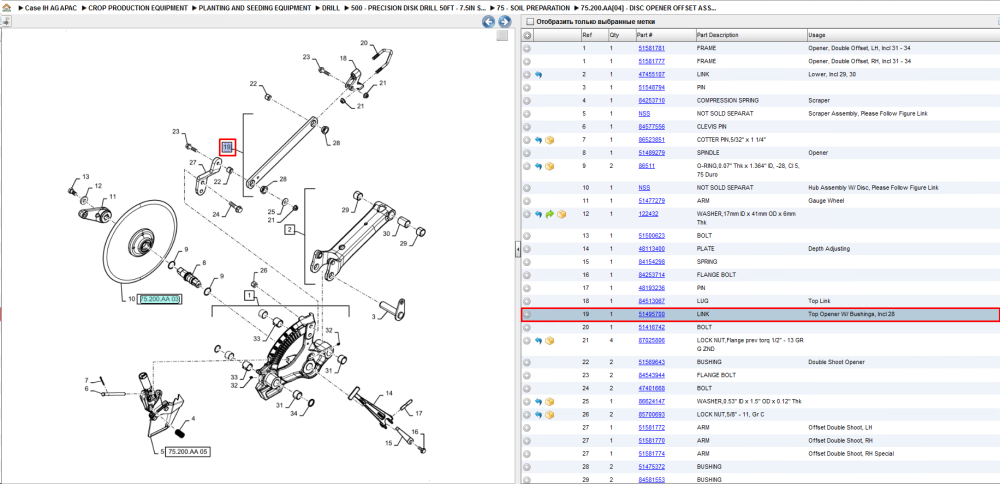
Task: Click the blue arrow icon on WASHER 86624147 row
Action: tap(538, 402)
